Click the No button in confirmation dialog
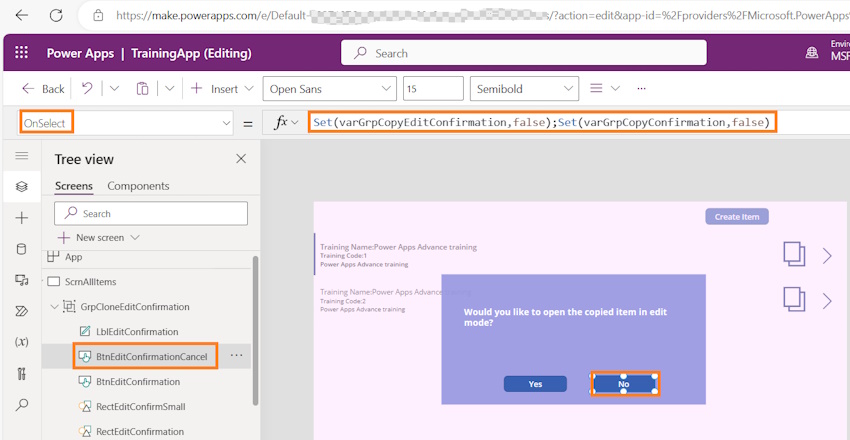 click(x=623, y=384)
